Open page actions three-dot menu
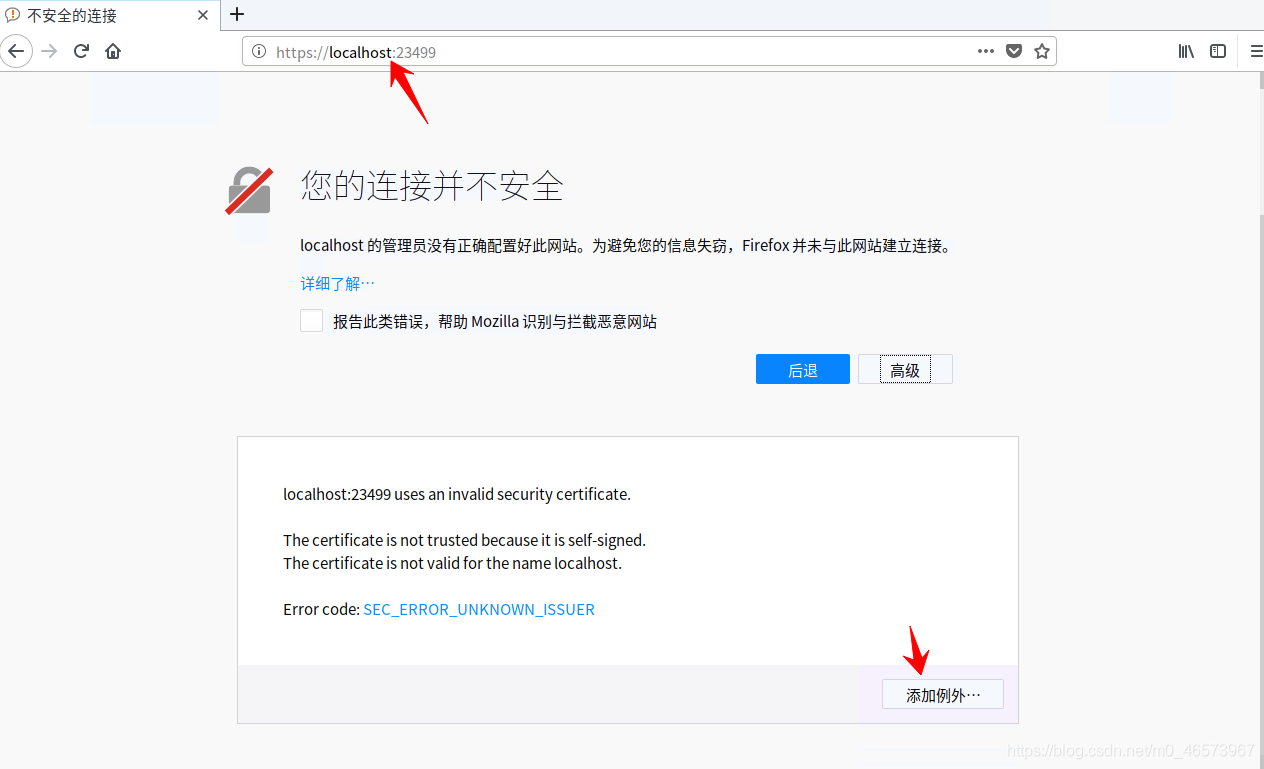Image resolution: width=1264 pixels, height=769 pixels. pos(986,51)
